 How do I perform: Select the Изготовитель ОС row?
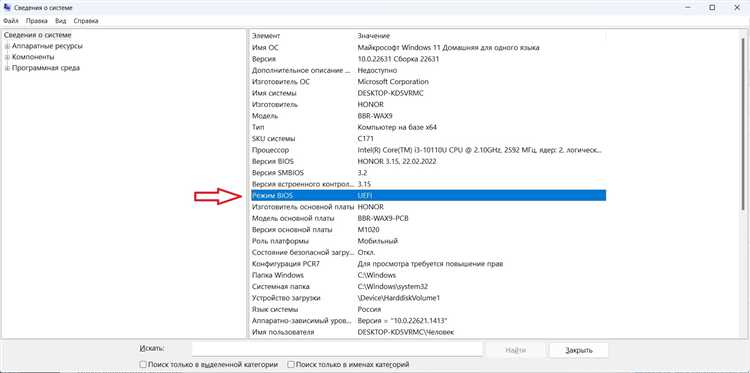click(428, 82)
